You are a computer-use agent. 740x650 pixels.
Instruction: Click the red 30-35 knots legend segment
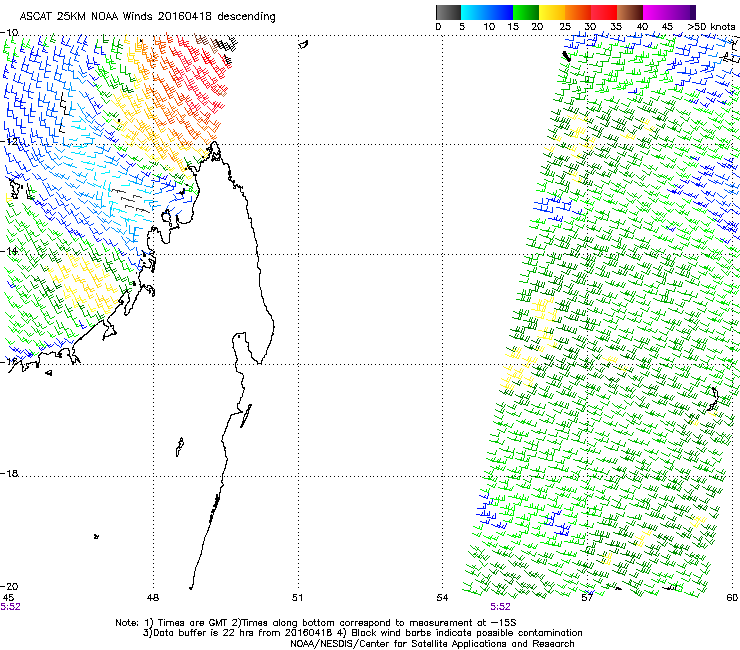click(x=604, y=12)
